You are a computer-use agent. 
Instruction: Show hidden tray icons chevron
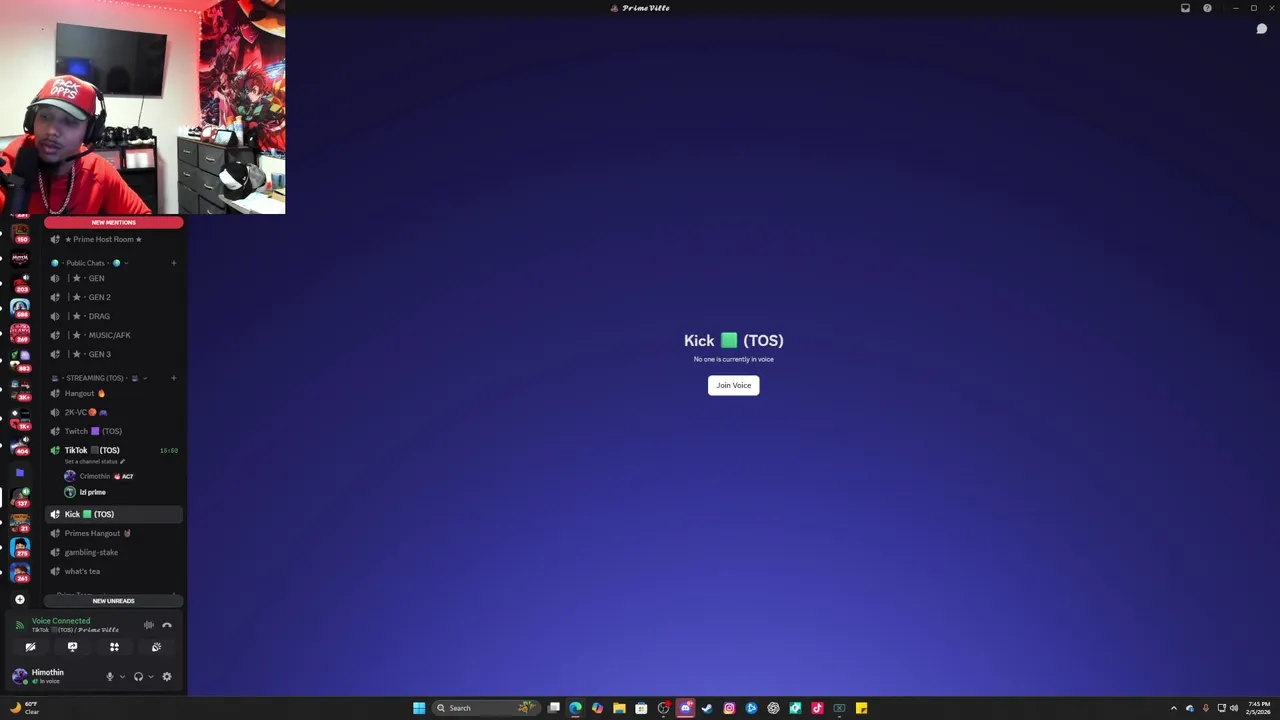click(1174, 708)
